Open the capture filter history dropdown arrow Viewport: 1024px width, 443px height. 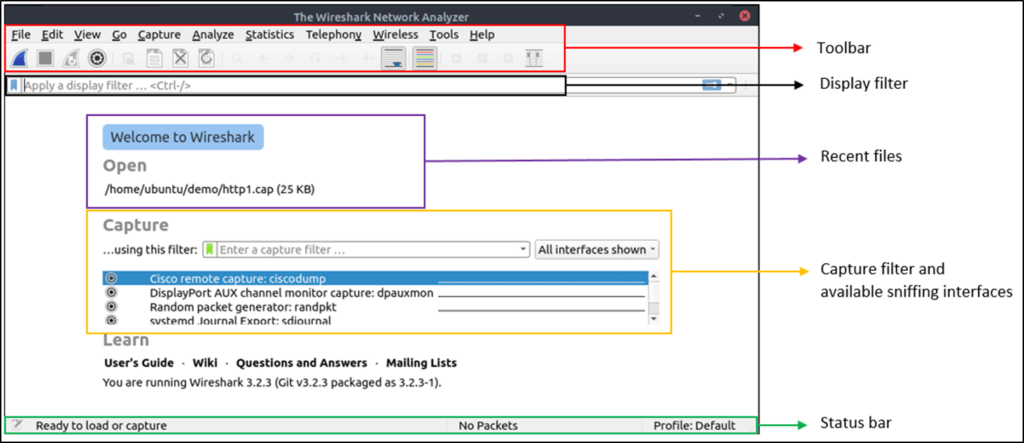click(522, 250)
